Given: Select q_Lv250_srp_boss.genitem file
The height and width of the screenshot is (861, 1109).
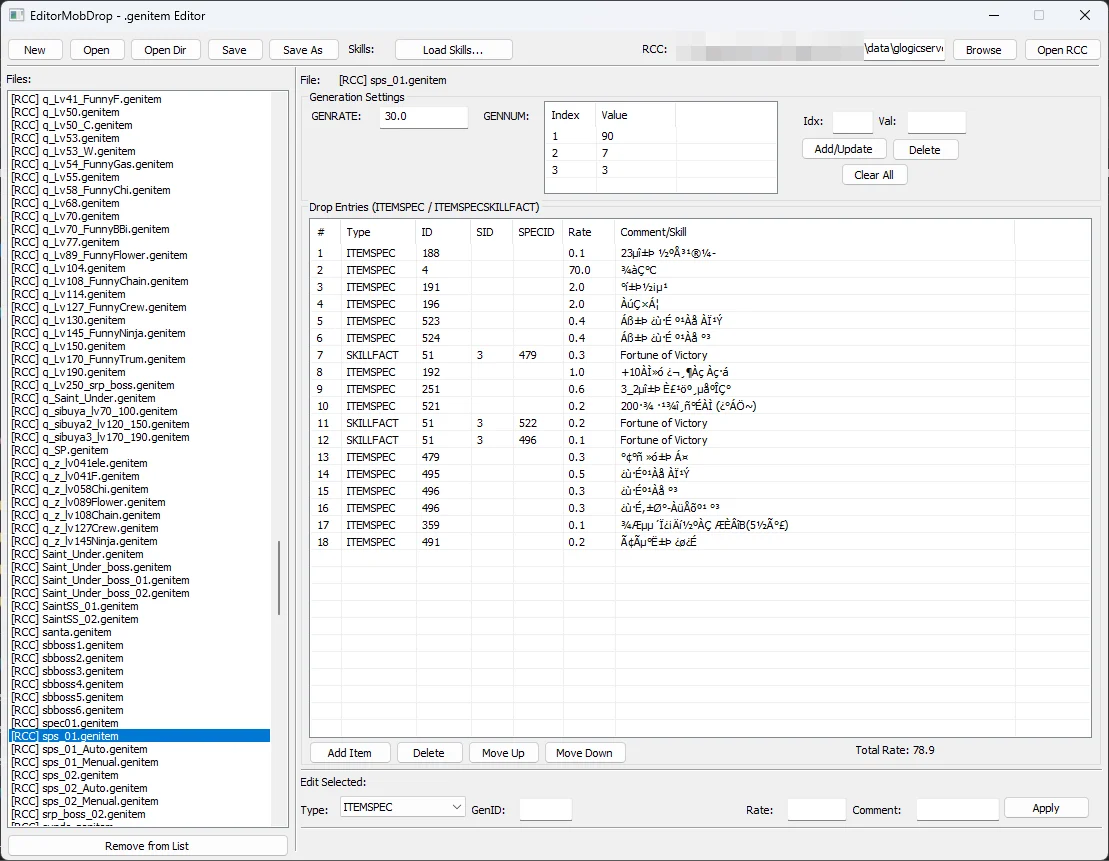Looking at the screenshot, I should point(140,386).
